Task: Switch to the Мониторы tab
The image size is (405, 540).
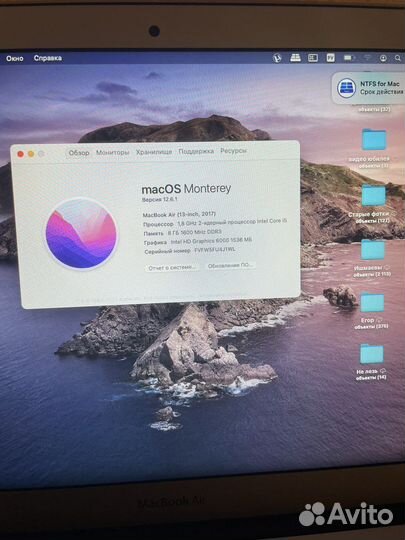Action: click(x=113, y=152)
